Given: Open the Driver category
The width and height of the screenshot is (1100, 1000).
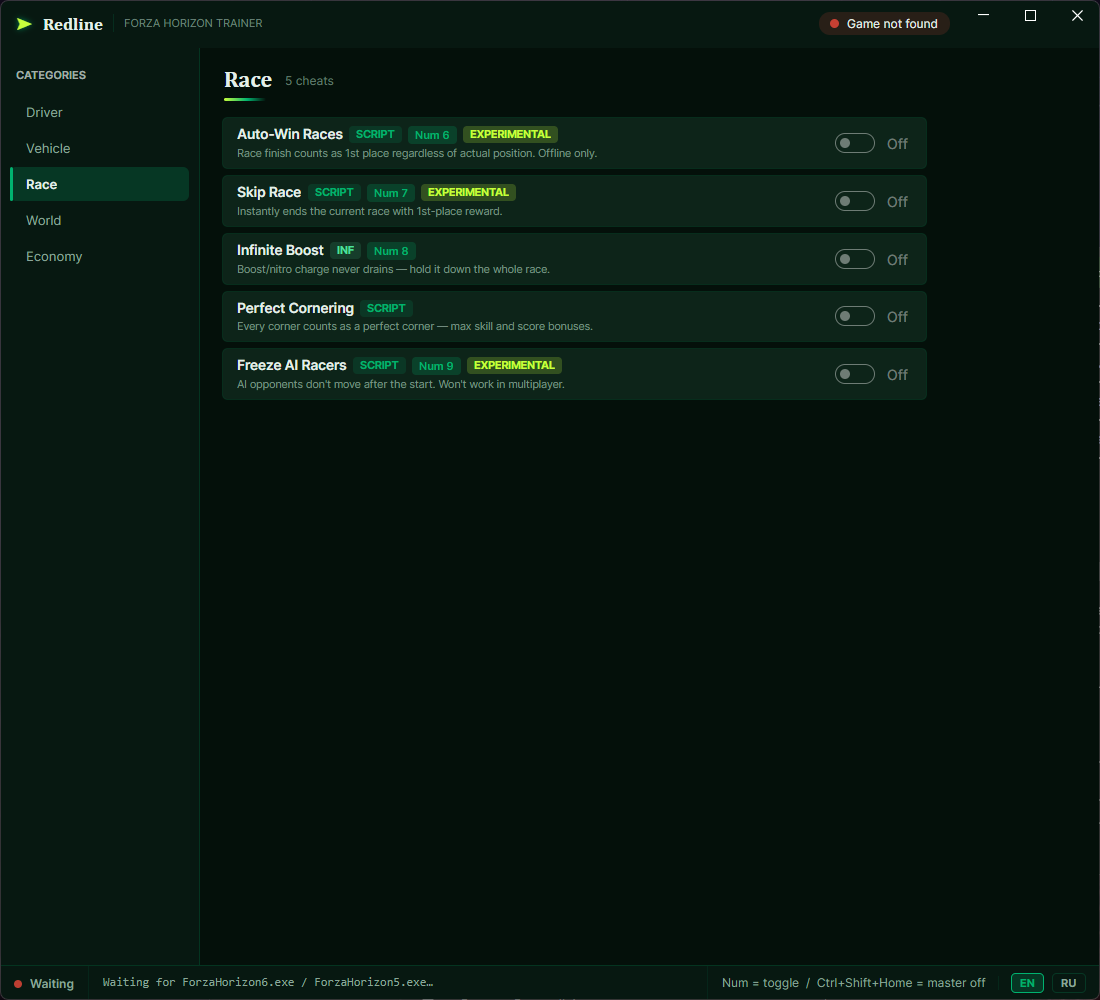Looking at the screenshot, I should tap(100, 112).
